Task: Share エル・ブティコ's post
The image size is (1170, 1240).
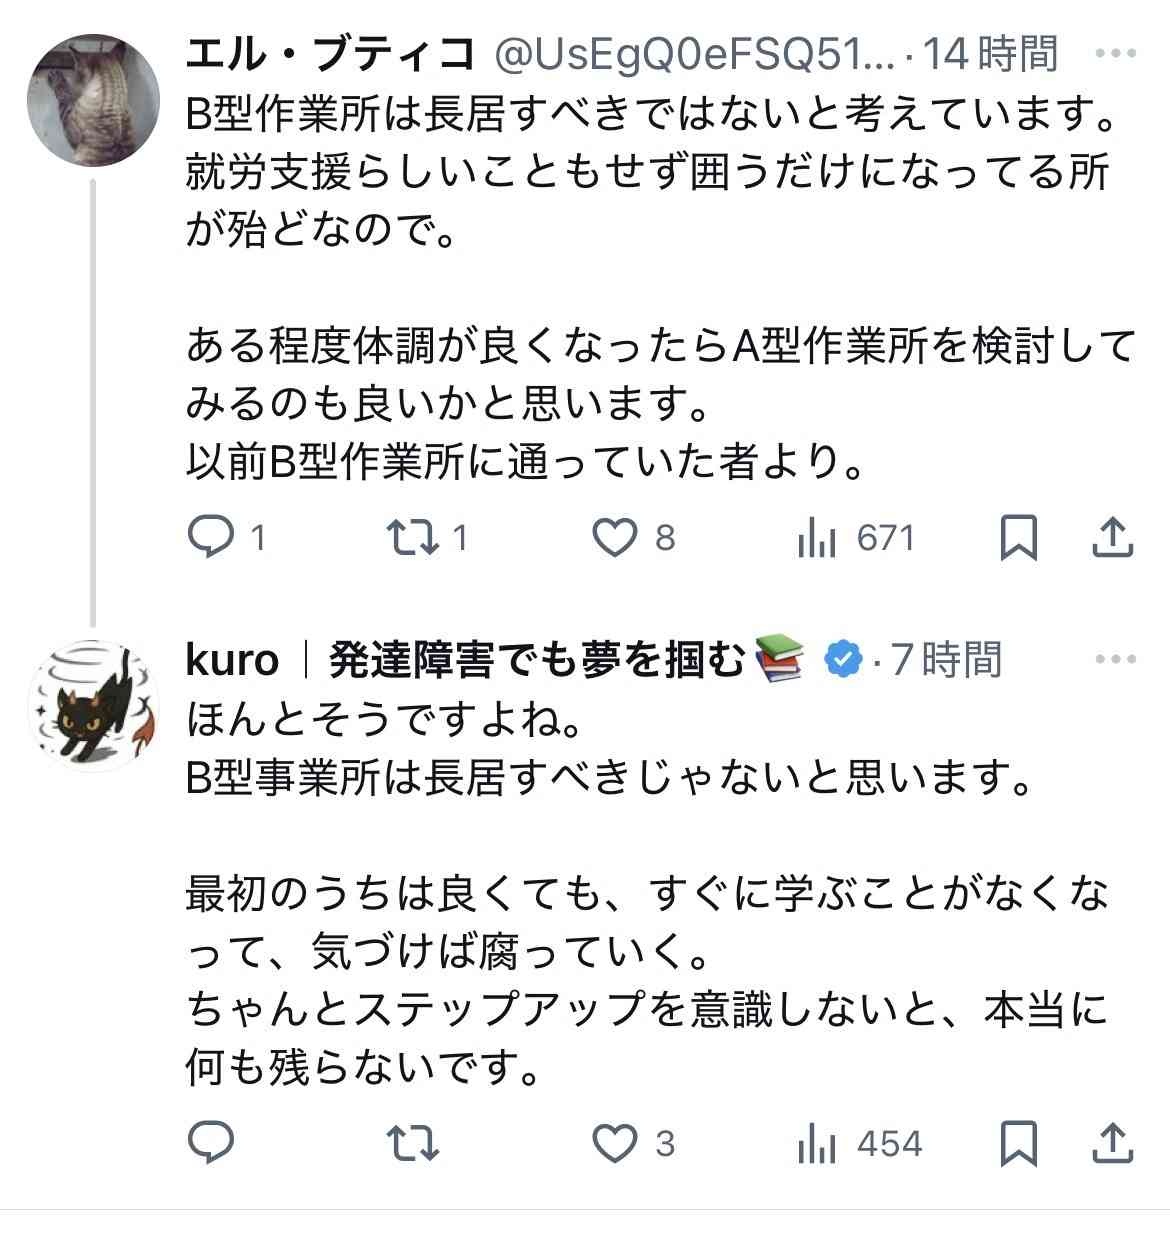Action: pos(1111,538)
